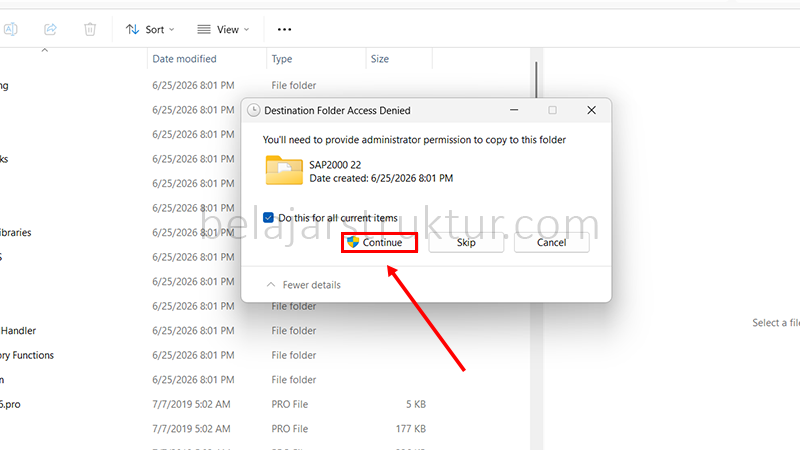
Task: Sort by the Type column header
Action: coord(282,59)
